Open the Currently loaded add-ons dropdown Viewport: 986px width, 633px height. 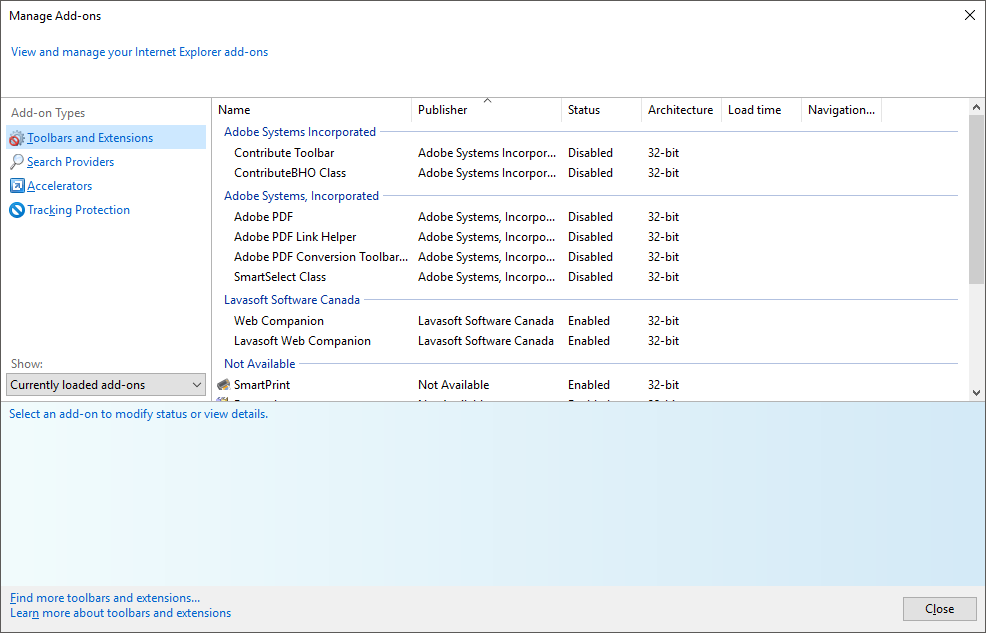point(106,385)
